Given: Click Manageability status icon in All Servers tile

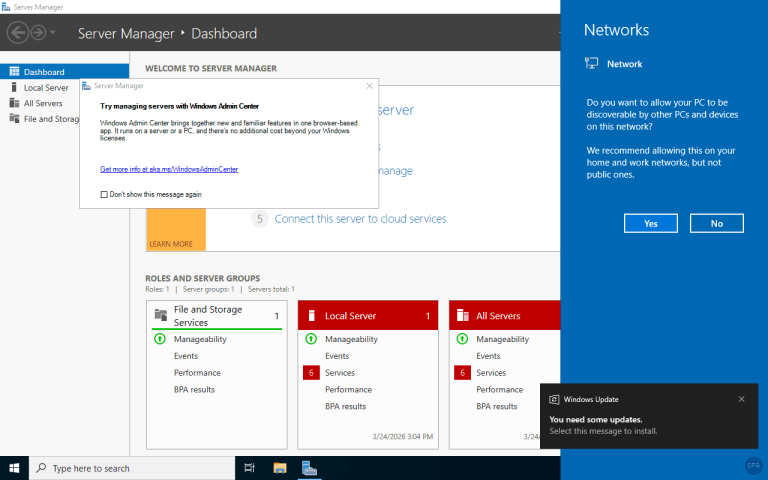Looking at the screenshot, I should click(x=462, y=338).
